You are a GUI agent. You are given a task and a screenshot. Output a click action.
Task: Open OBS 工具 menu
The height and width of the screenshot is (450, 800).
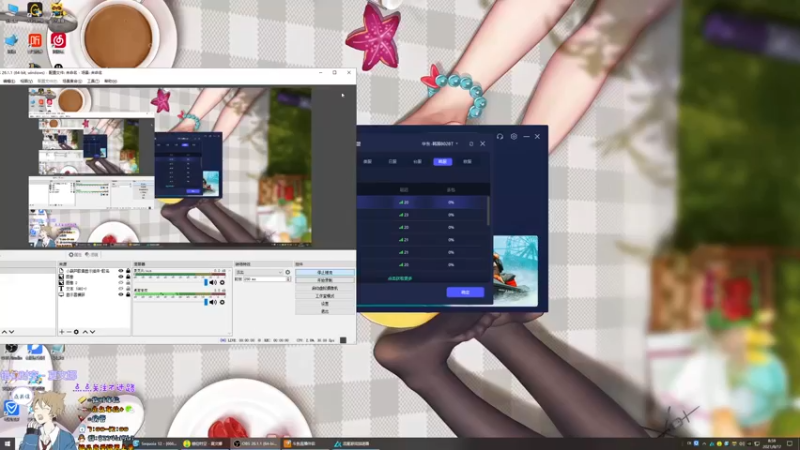click(x=93, y=81)
